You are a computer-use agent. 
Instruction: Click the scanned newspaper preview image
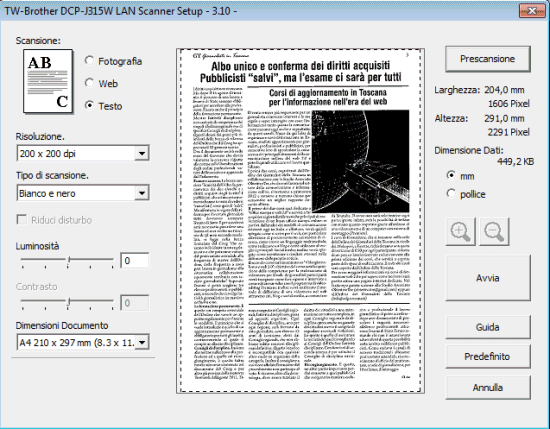coord(301,221)
